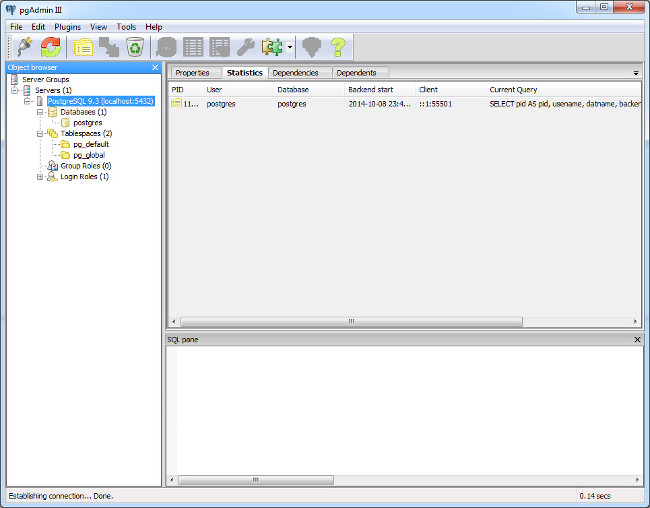Click the pg_global folder icon
This screenshot has width=650, height=508.
tap(65, 155)
